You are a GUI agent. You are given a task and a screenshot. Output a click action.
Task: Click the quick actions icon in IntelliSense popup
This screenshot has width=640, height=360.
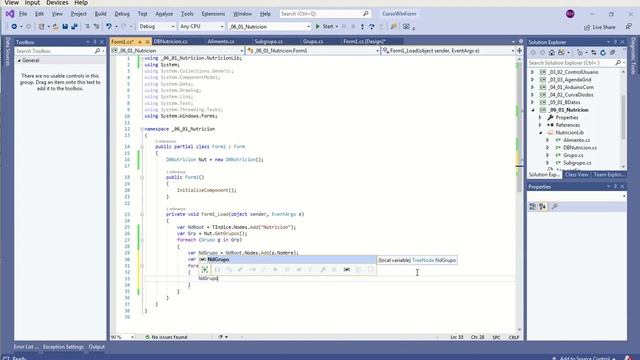tap(205, 269)
